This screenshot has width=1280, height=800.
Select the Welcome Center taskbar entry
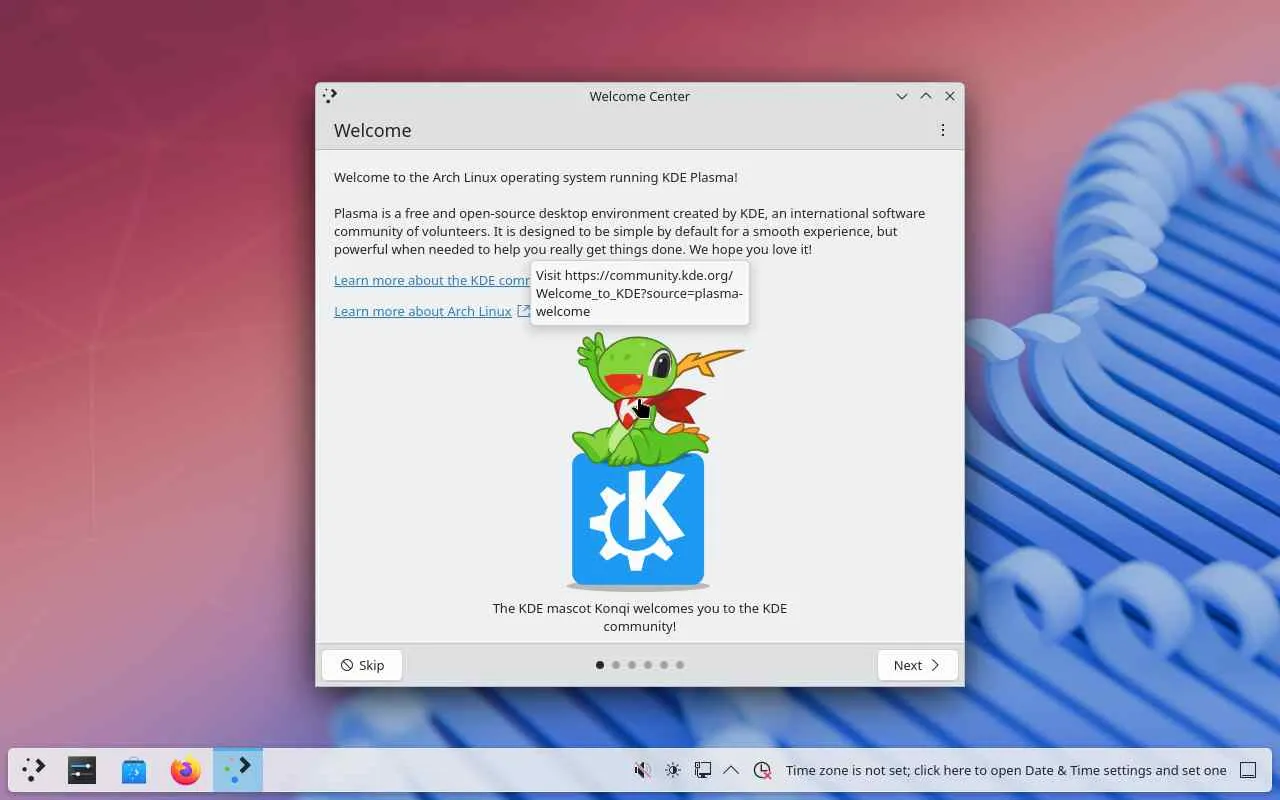click(238, 770)
